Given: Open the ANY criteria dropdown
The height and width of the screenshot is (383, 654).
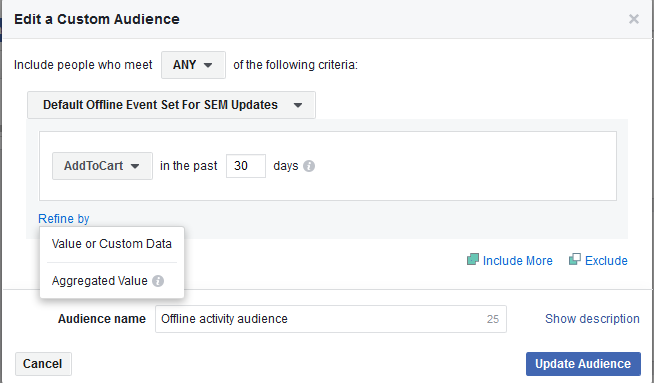Looking at the screenshot, I should [x=194, y=65].
